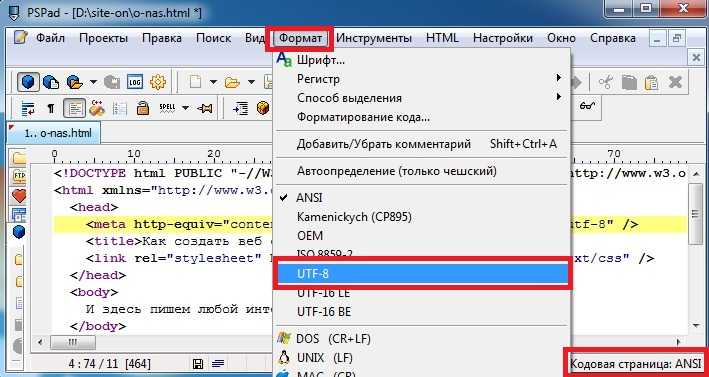709x377 pixels.
Task: Open settings via the gear toolbar icon
Action: point(158,82)
